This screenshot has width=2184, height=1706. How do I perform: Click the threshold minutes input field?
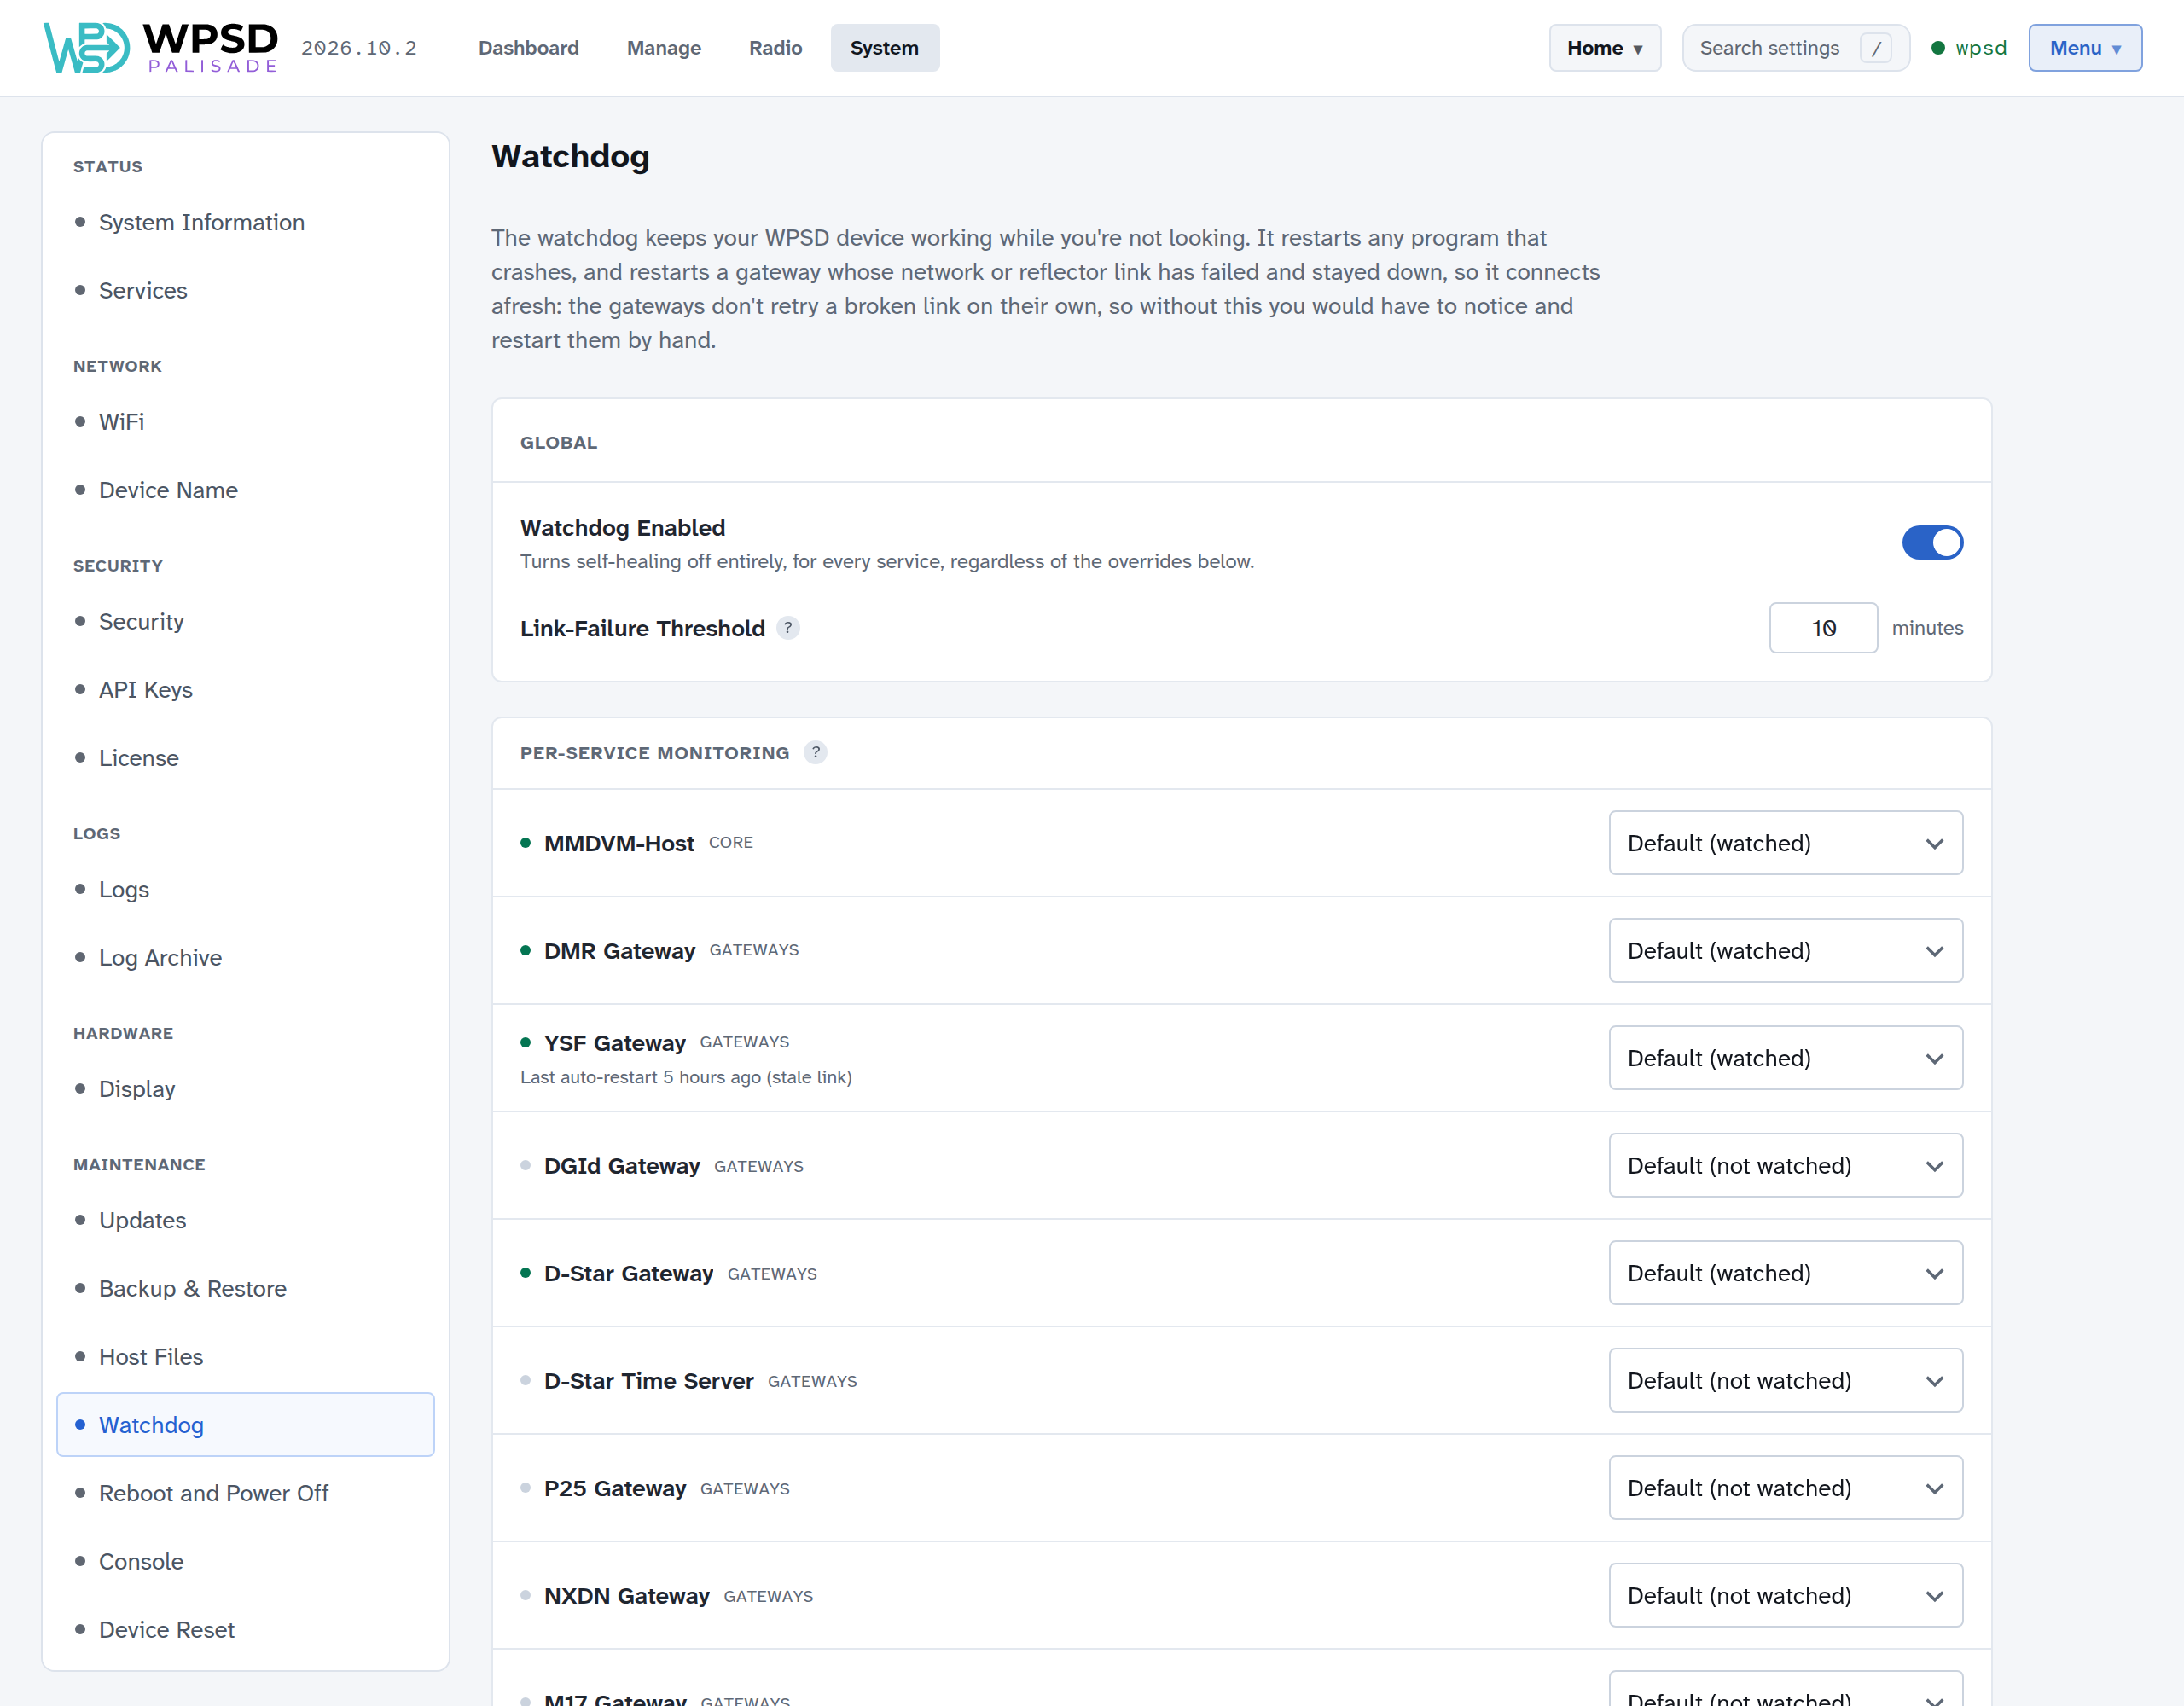[x=1823, y=628]
